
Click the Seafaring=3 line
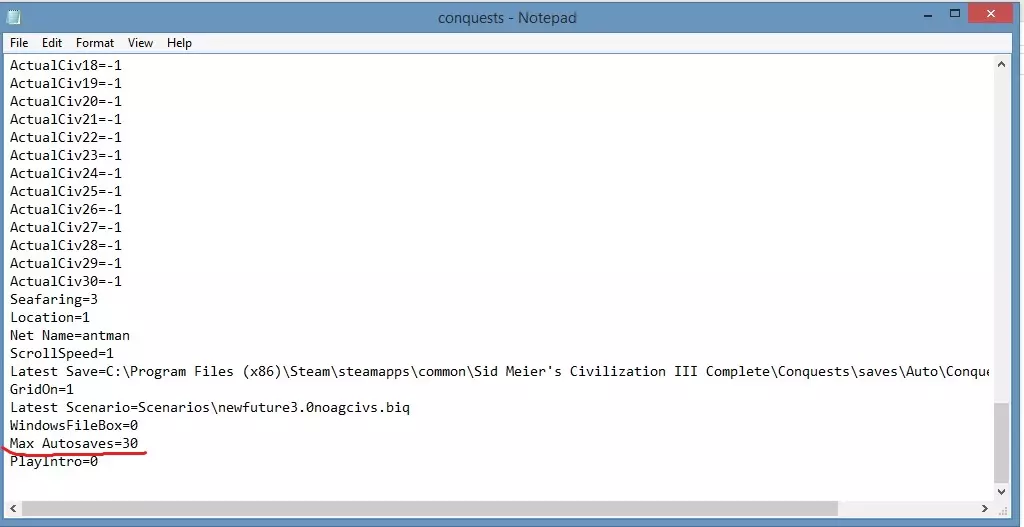[x=54, y=300]
